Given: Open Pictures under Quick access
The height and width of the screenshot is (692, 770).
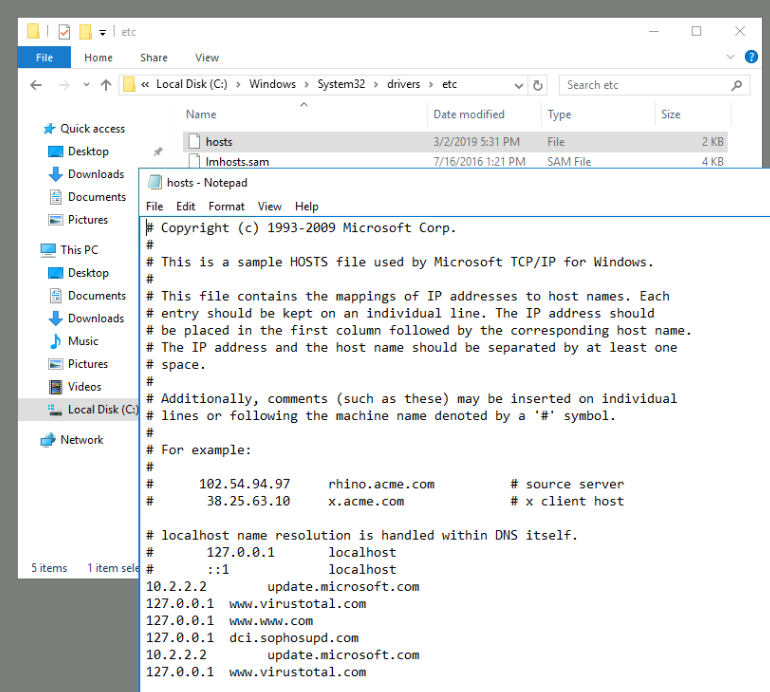Looking at the screenshot, I should tap(87, 220).
